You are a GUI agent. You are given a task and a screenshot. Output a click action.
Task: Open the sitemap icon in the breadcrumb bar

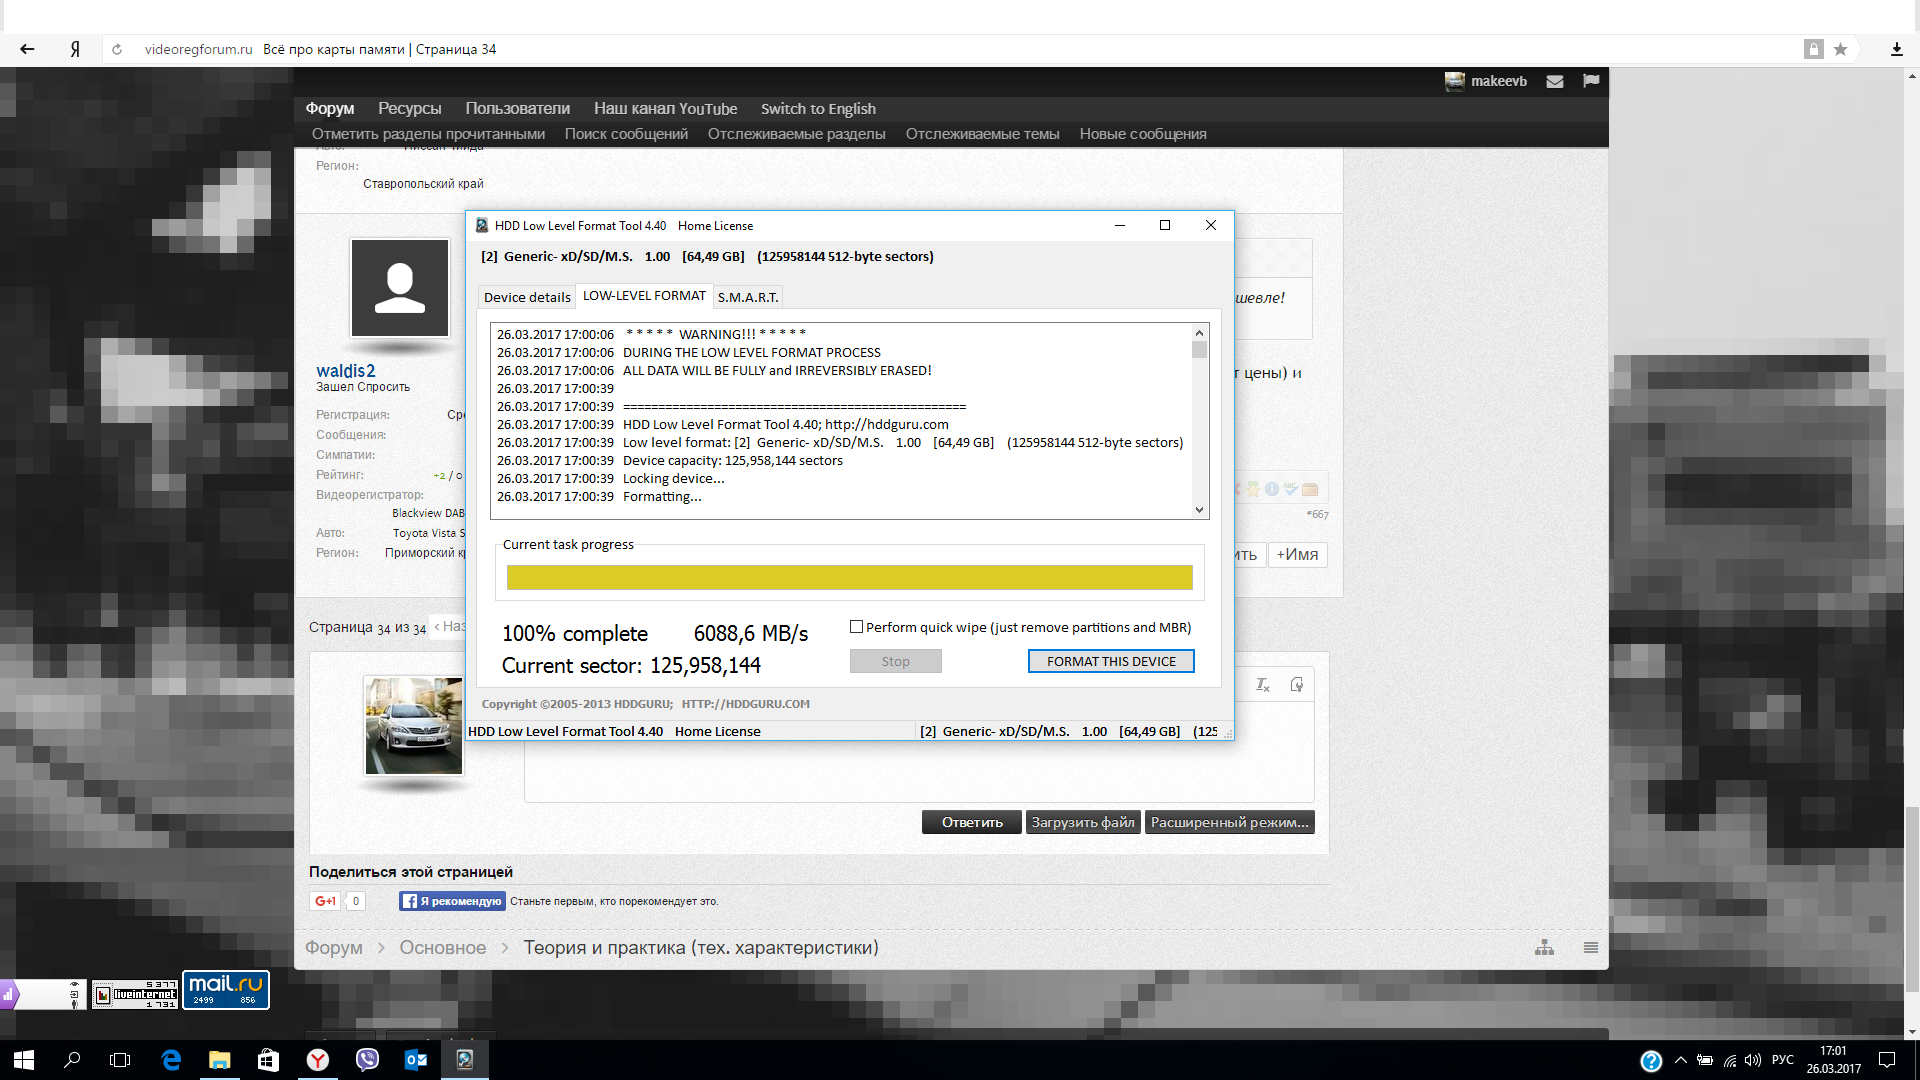pos(1544,947)
